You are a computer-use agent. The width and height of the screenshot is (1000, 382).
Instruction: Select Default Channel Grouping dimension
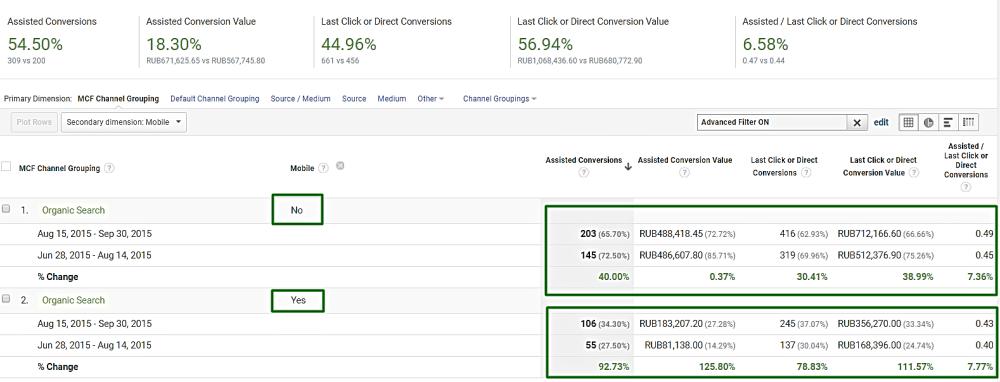(214, 99)
